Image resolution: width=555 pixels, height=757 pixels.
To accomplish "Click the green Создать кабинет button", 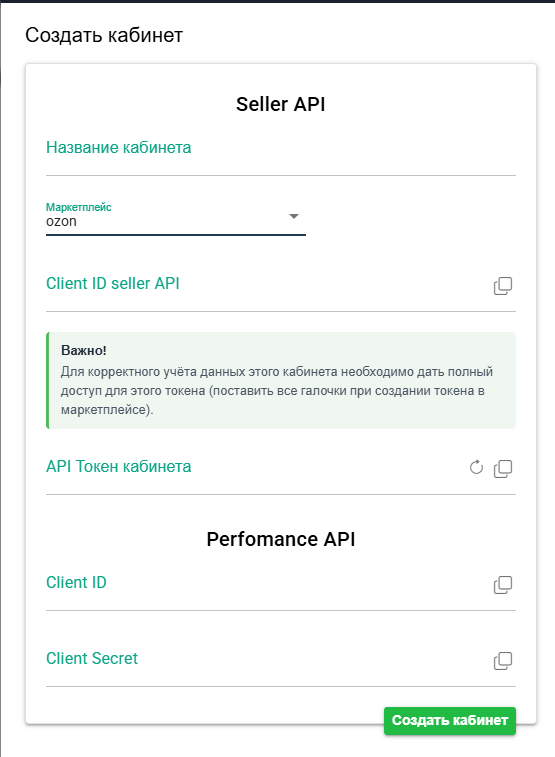I will coord(450,721).
